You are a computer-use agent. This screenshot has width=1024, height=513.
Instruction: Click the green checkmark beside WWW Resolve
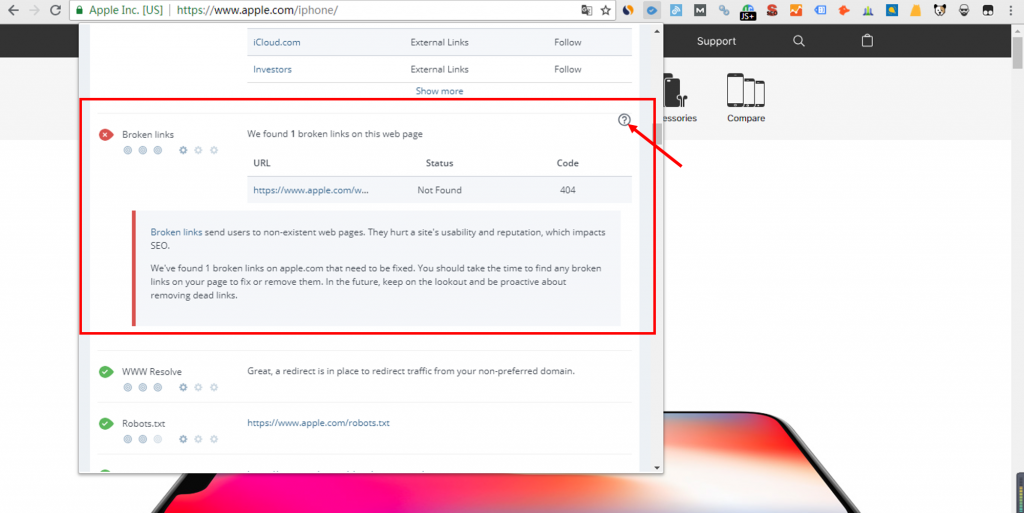[x=106, y=372]
